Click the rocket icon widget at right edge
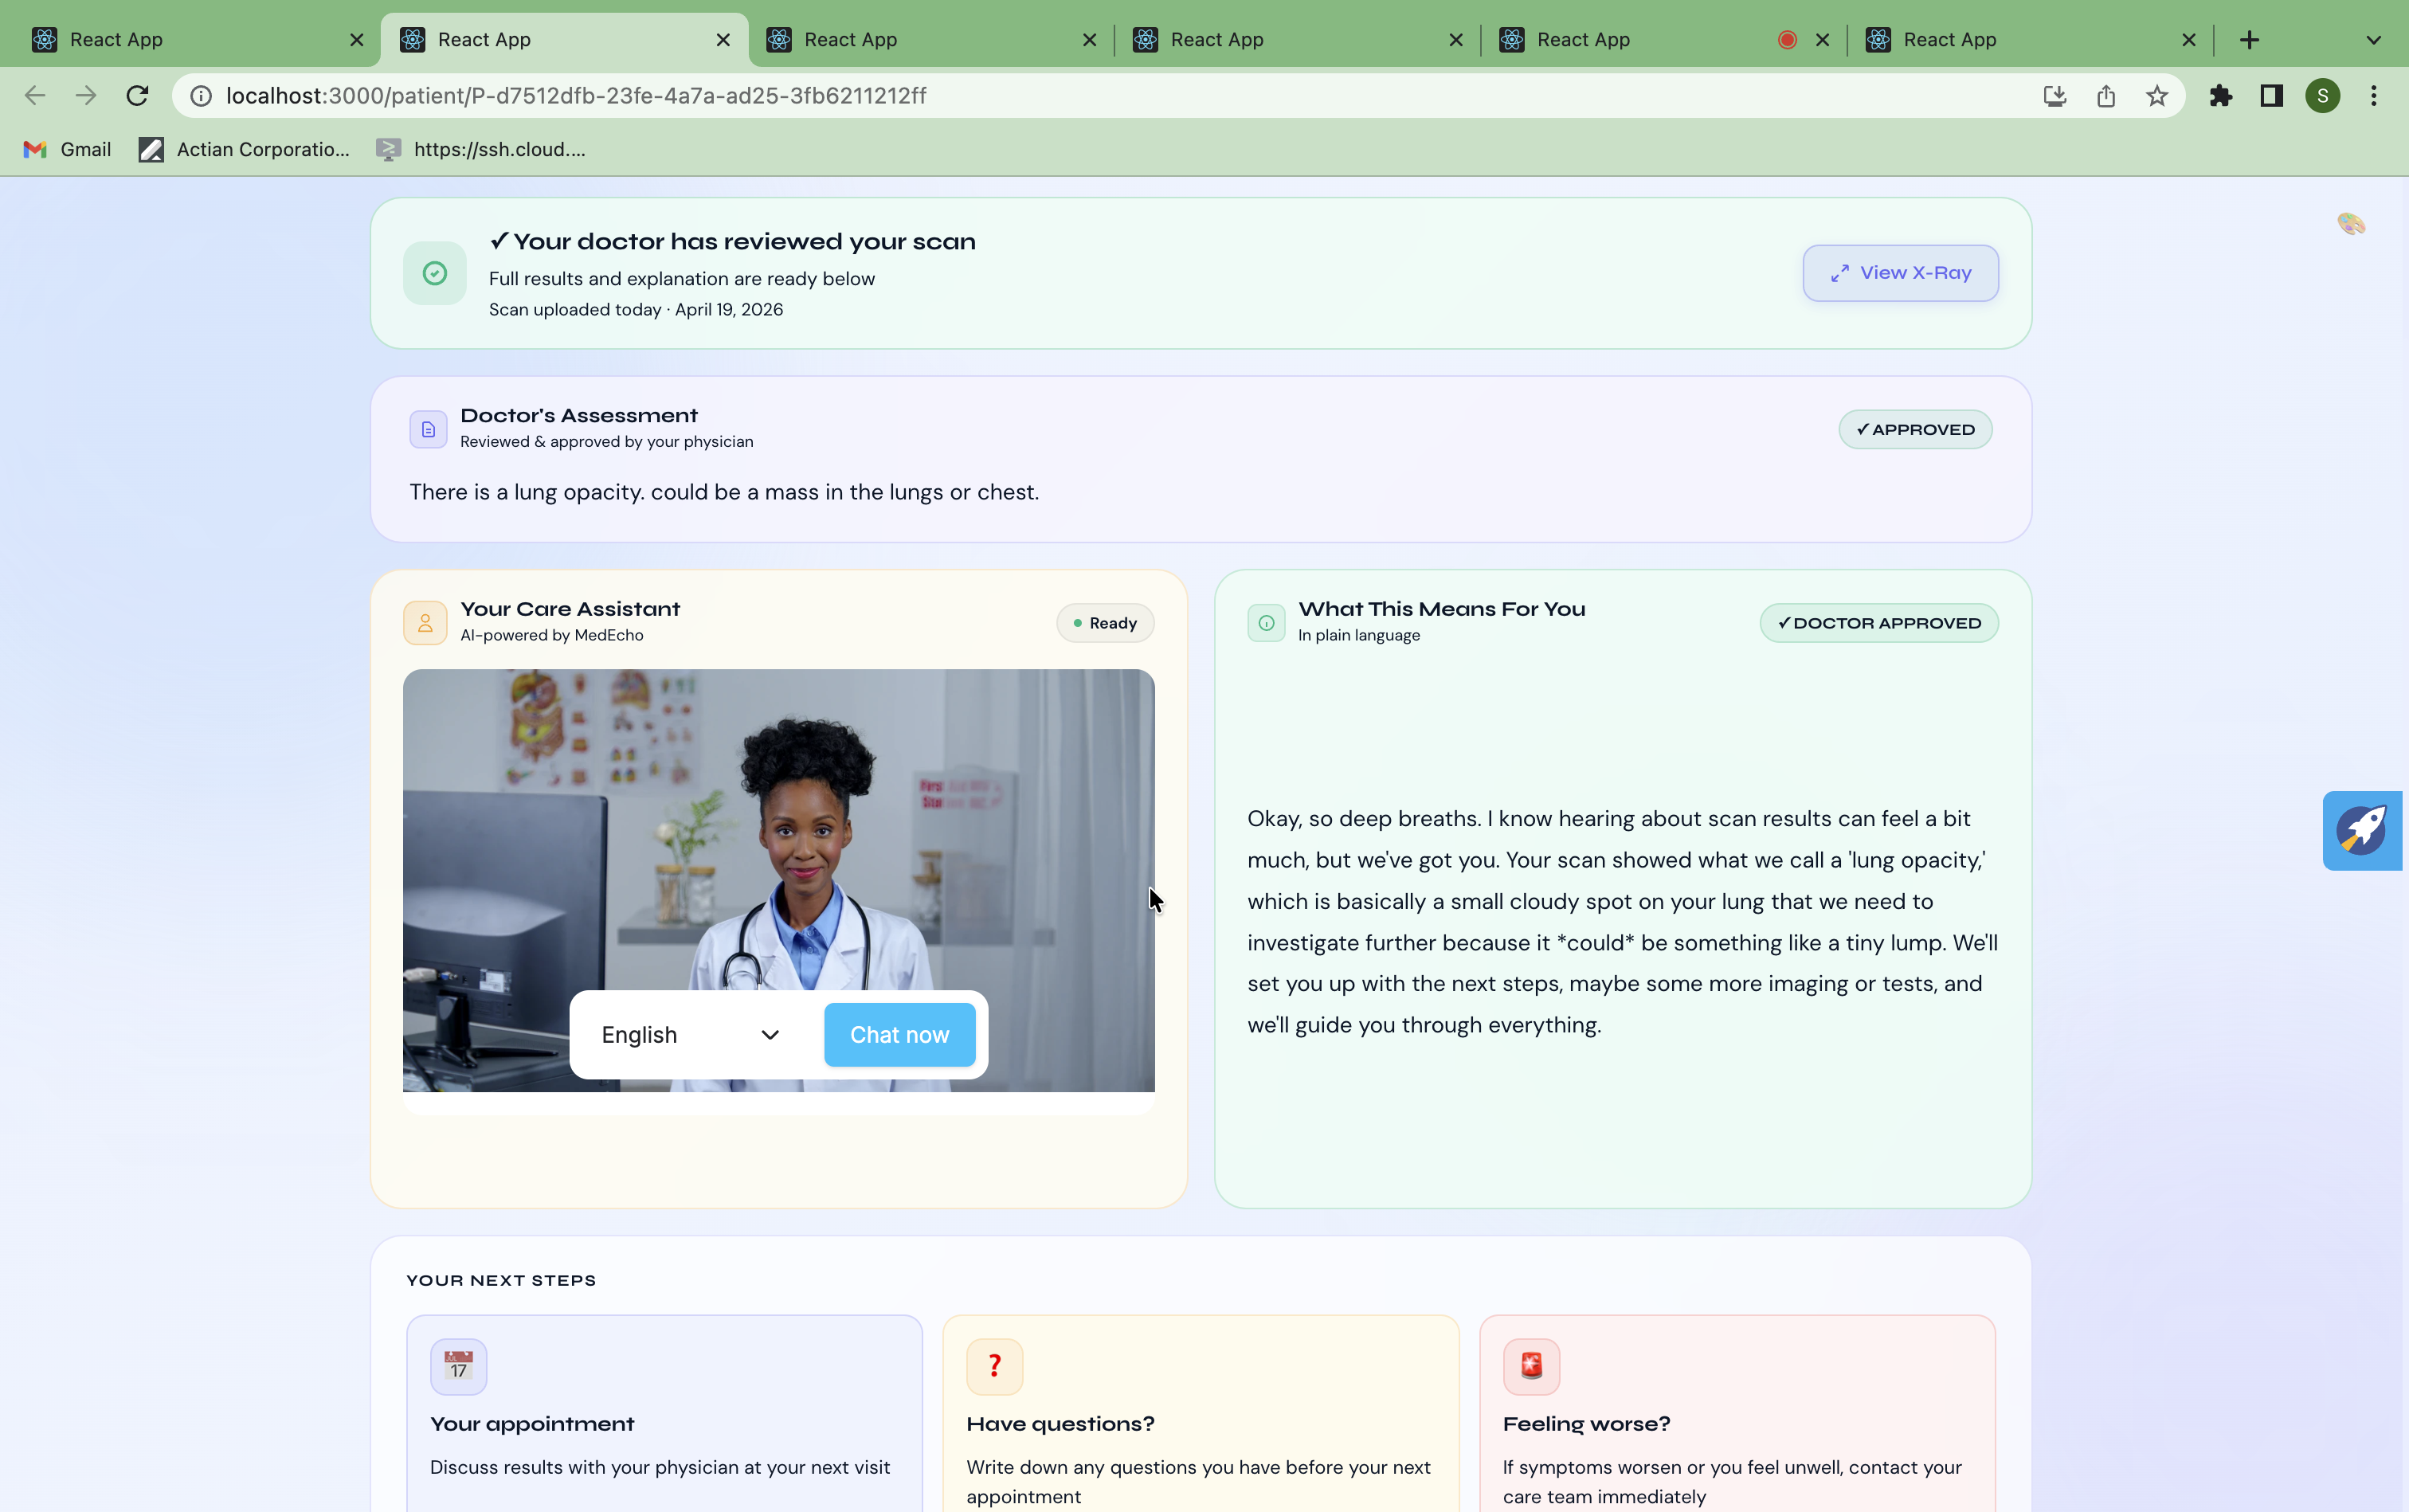 [x=2361, y=830]
